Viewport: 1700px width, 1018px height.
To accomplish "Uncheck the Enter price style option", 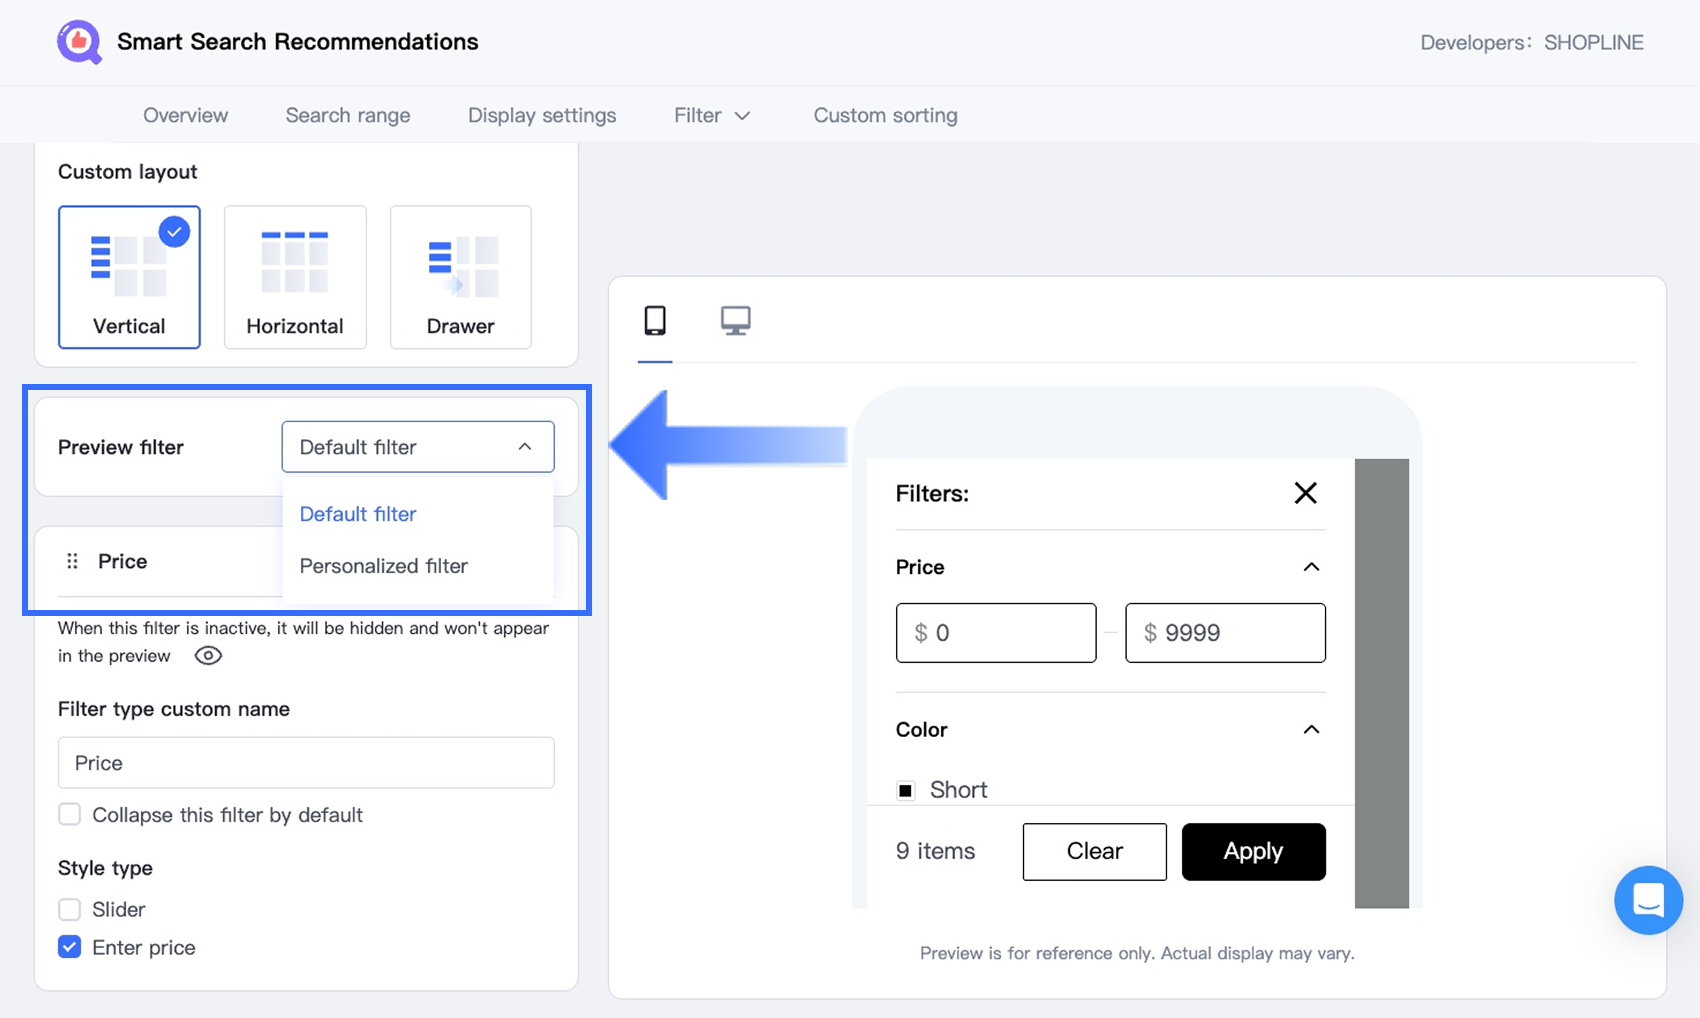I will coord(70,947).
